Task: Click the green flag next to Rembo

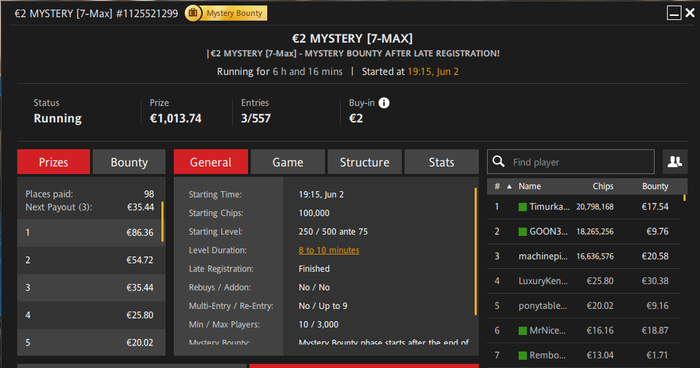Action: pyautogui.click(x=522, y=355)
